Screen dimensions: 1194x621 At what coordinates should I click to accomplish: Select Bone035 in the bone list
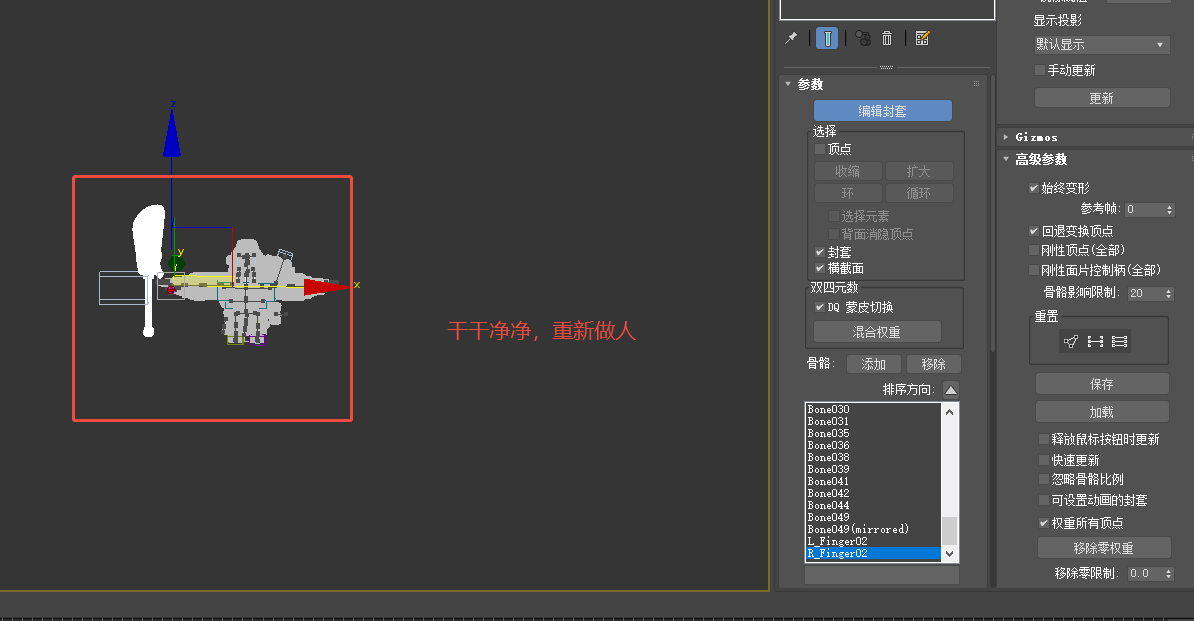tap(873, 434)
